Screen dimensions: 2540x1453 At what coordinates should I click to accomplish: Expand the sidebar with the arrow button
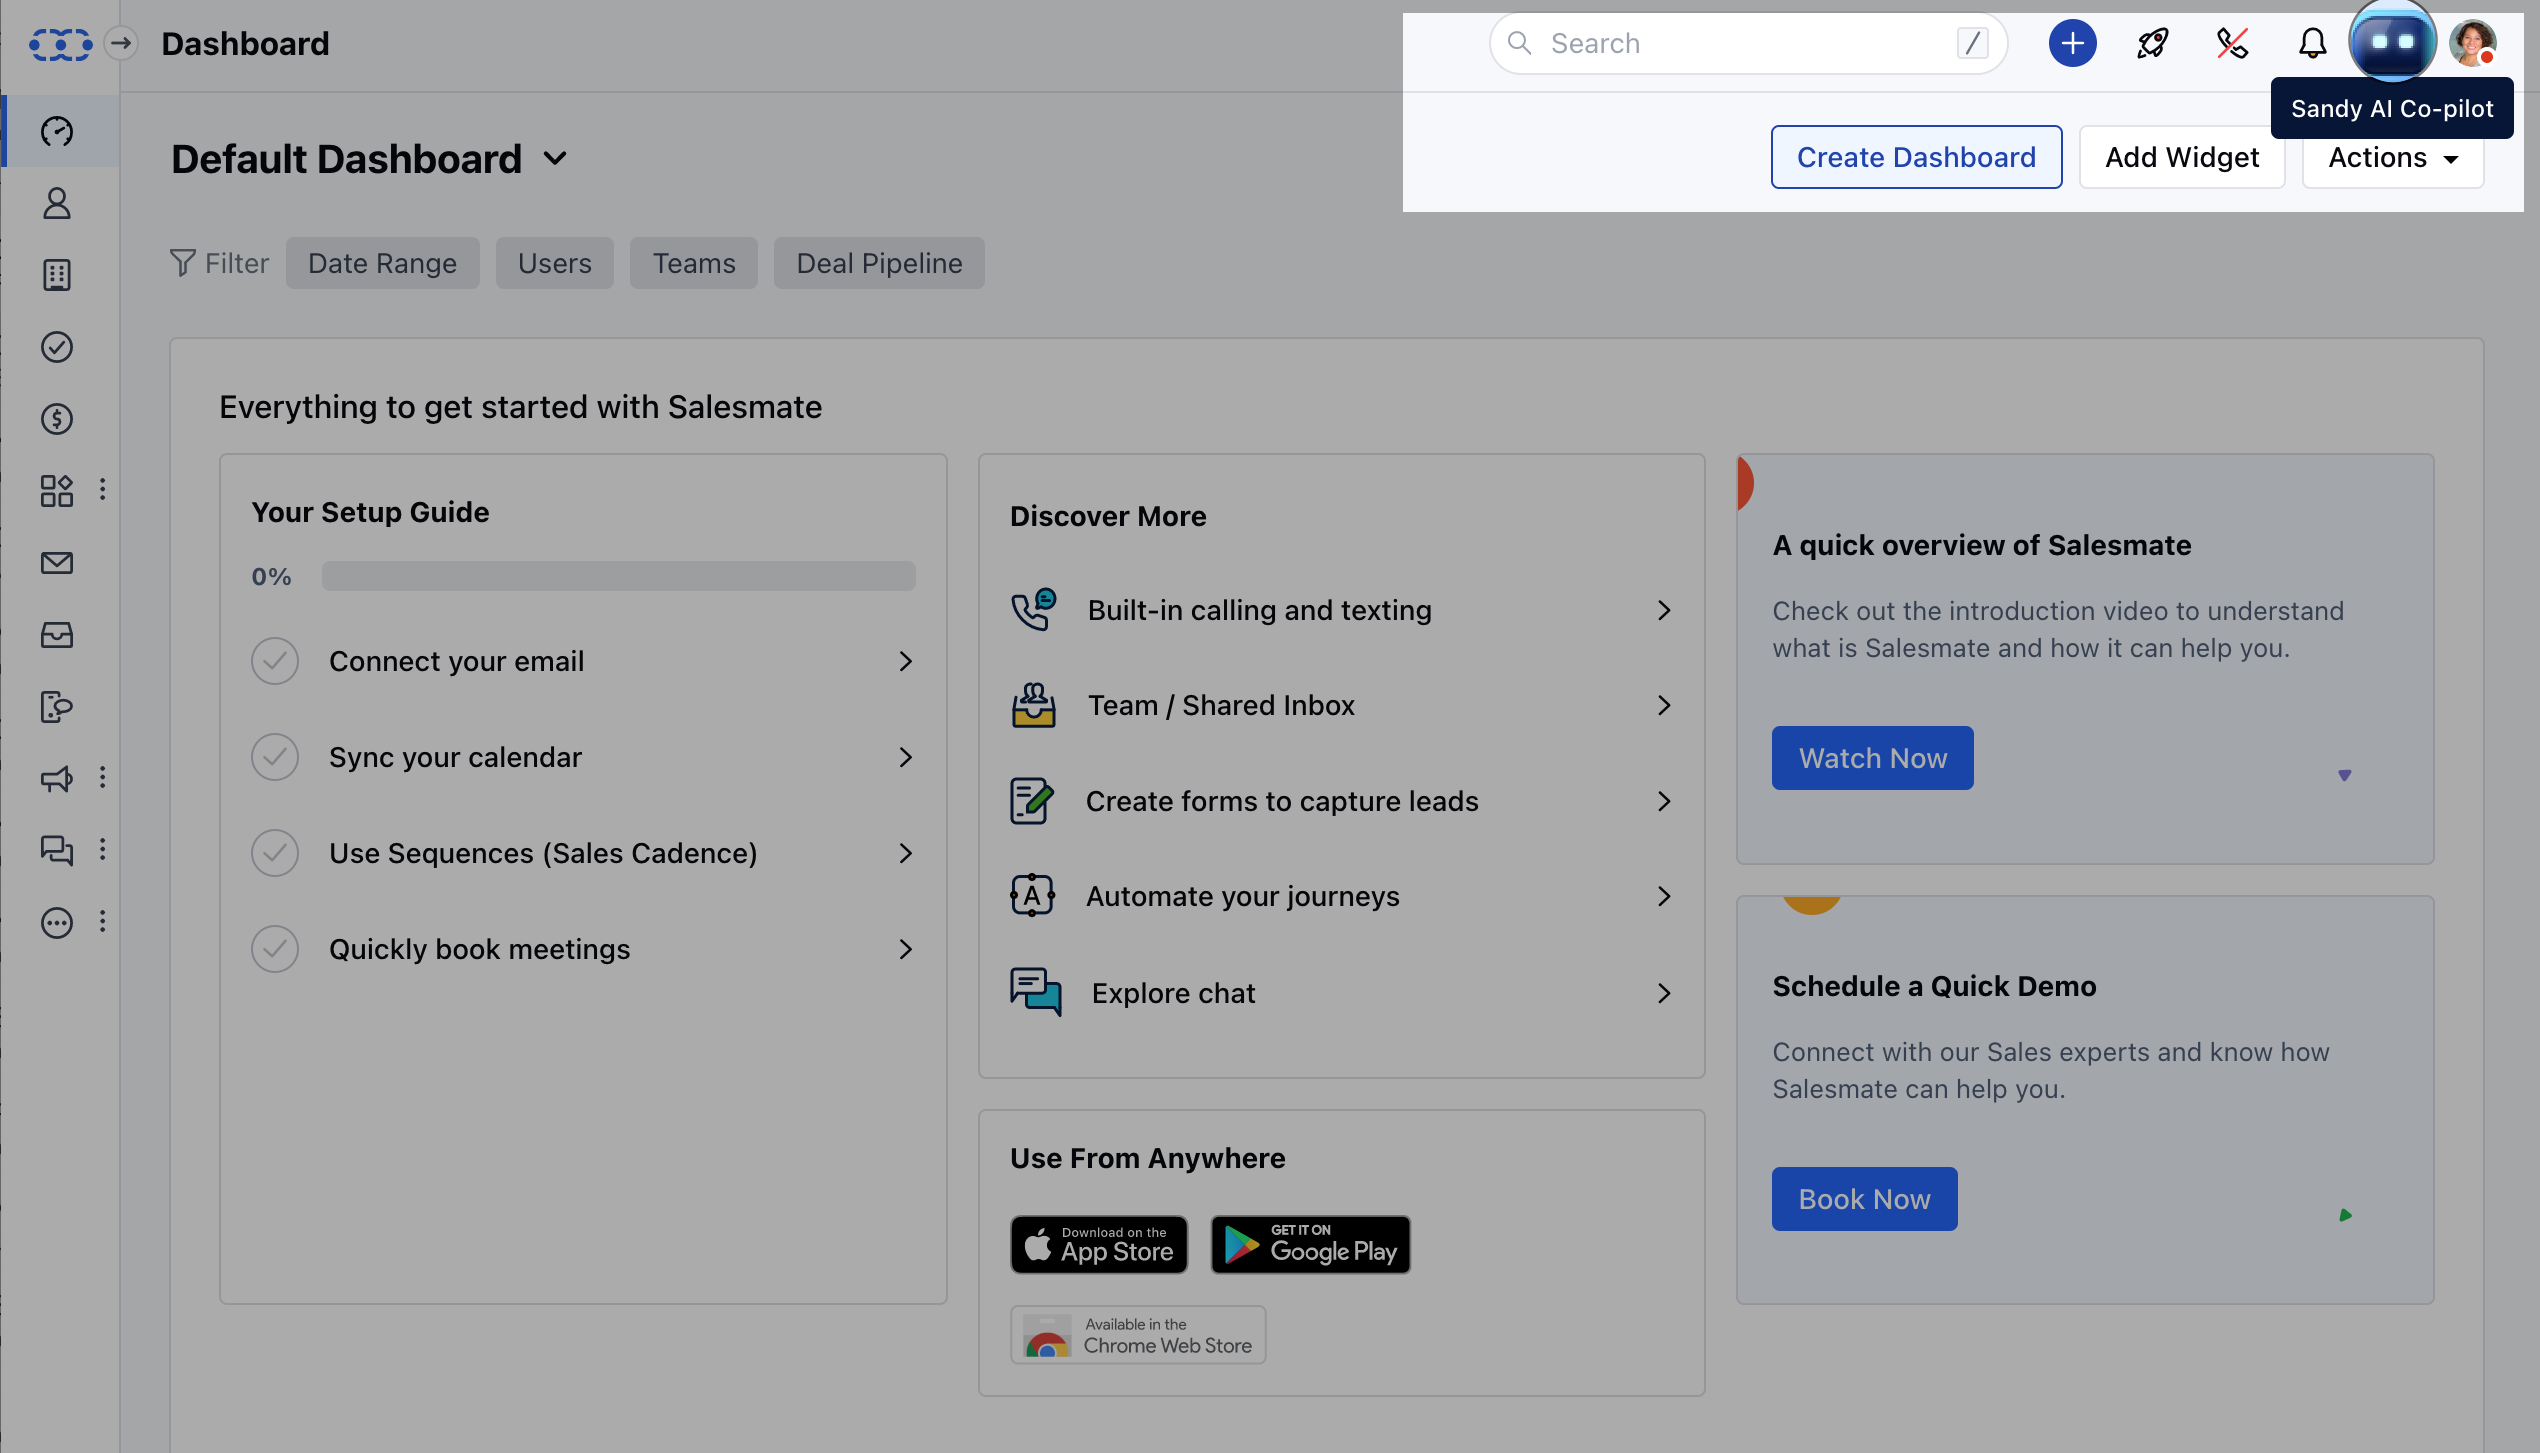click(x=121, y=43)
